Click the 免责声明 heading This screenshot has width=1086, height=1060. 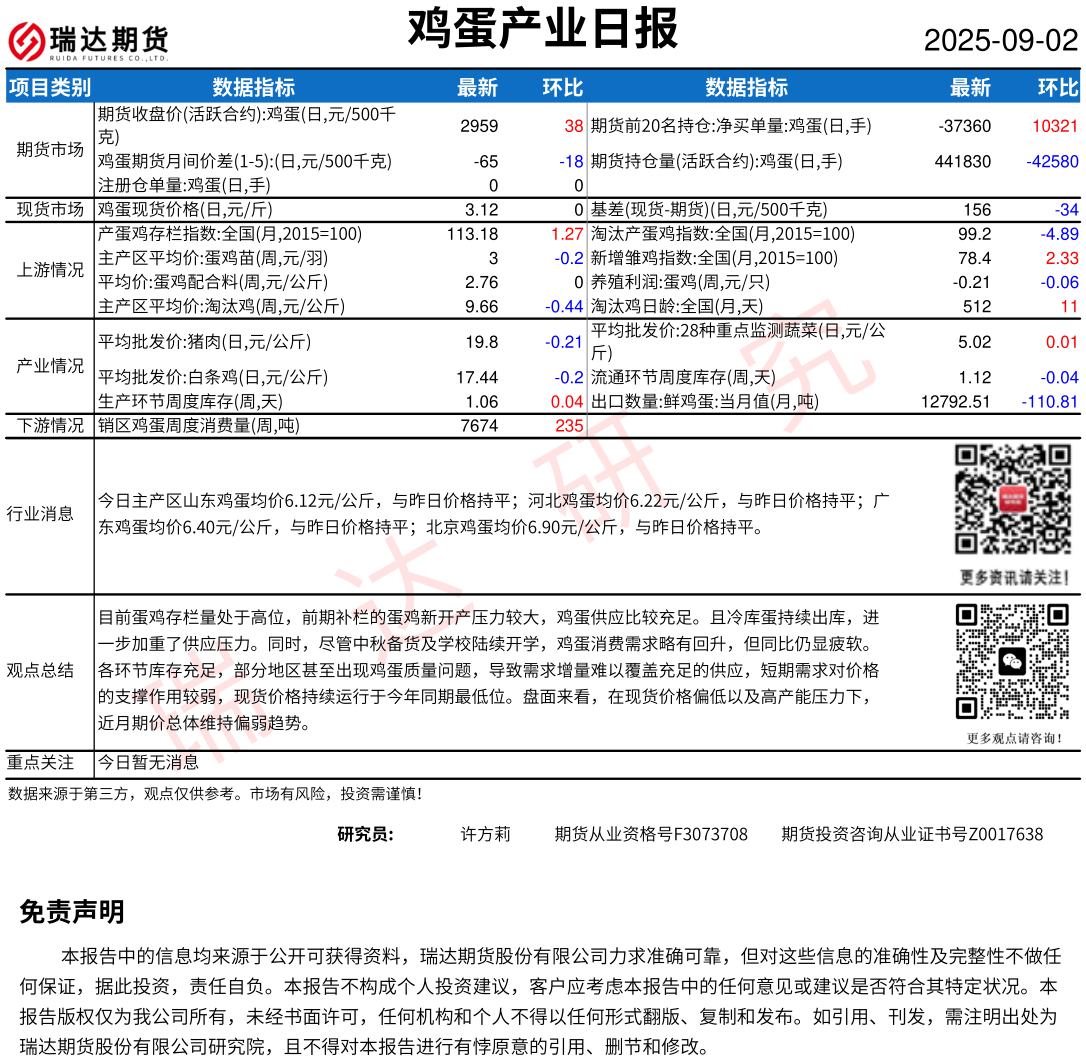pyautogui.click(x=72, y=912)
